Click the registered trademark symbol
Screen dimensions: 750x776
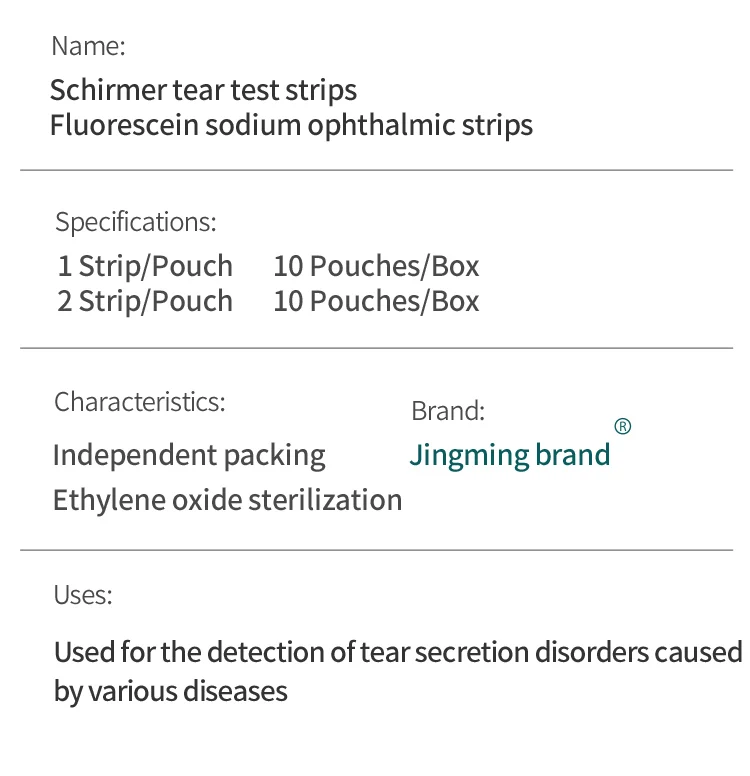pyautogui.click(x=622, y=426)
